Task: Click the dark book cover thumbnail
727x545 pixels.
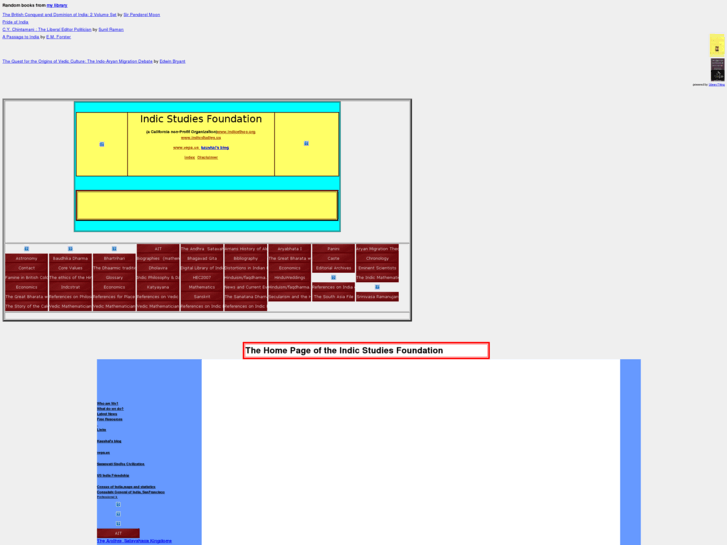Action: pos(717,70)
